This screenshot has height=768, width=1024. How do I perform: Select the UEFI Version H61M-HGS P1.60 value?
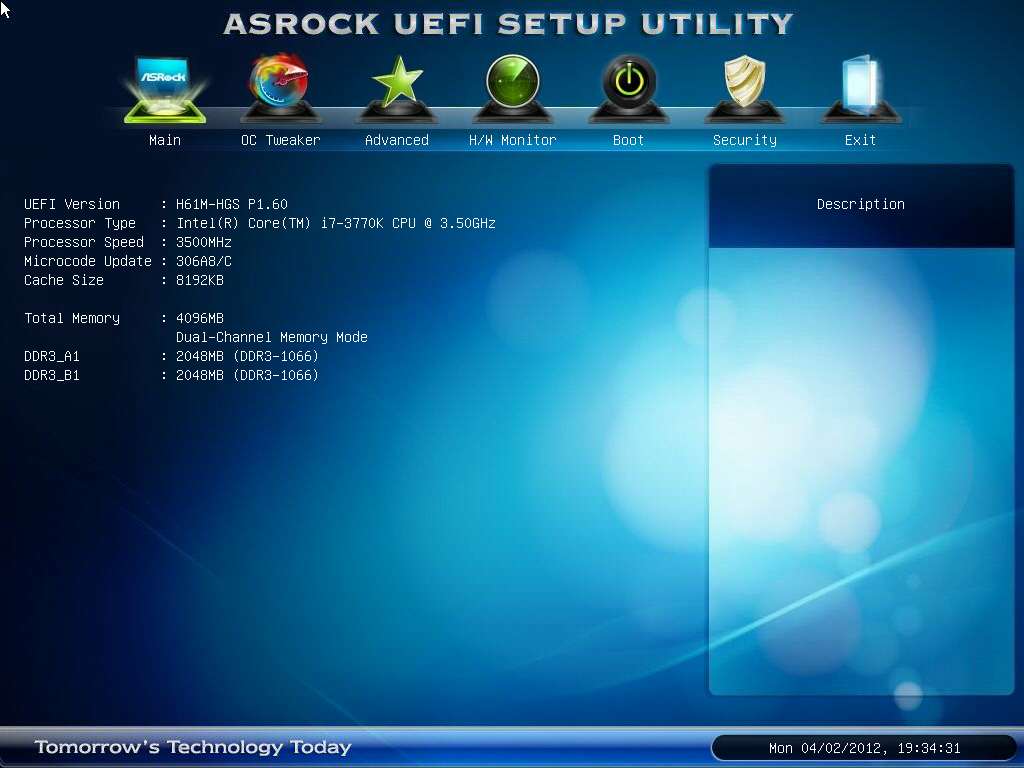pyautogui.click(x=232, y=204)
